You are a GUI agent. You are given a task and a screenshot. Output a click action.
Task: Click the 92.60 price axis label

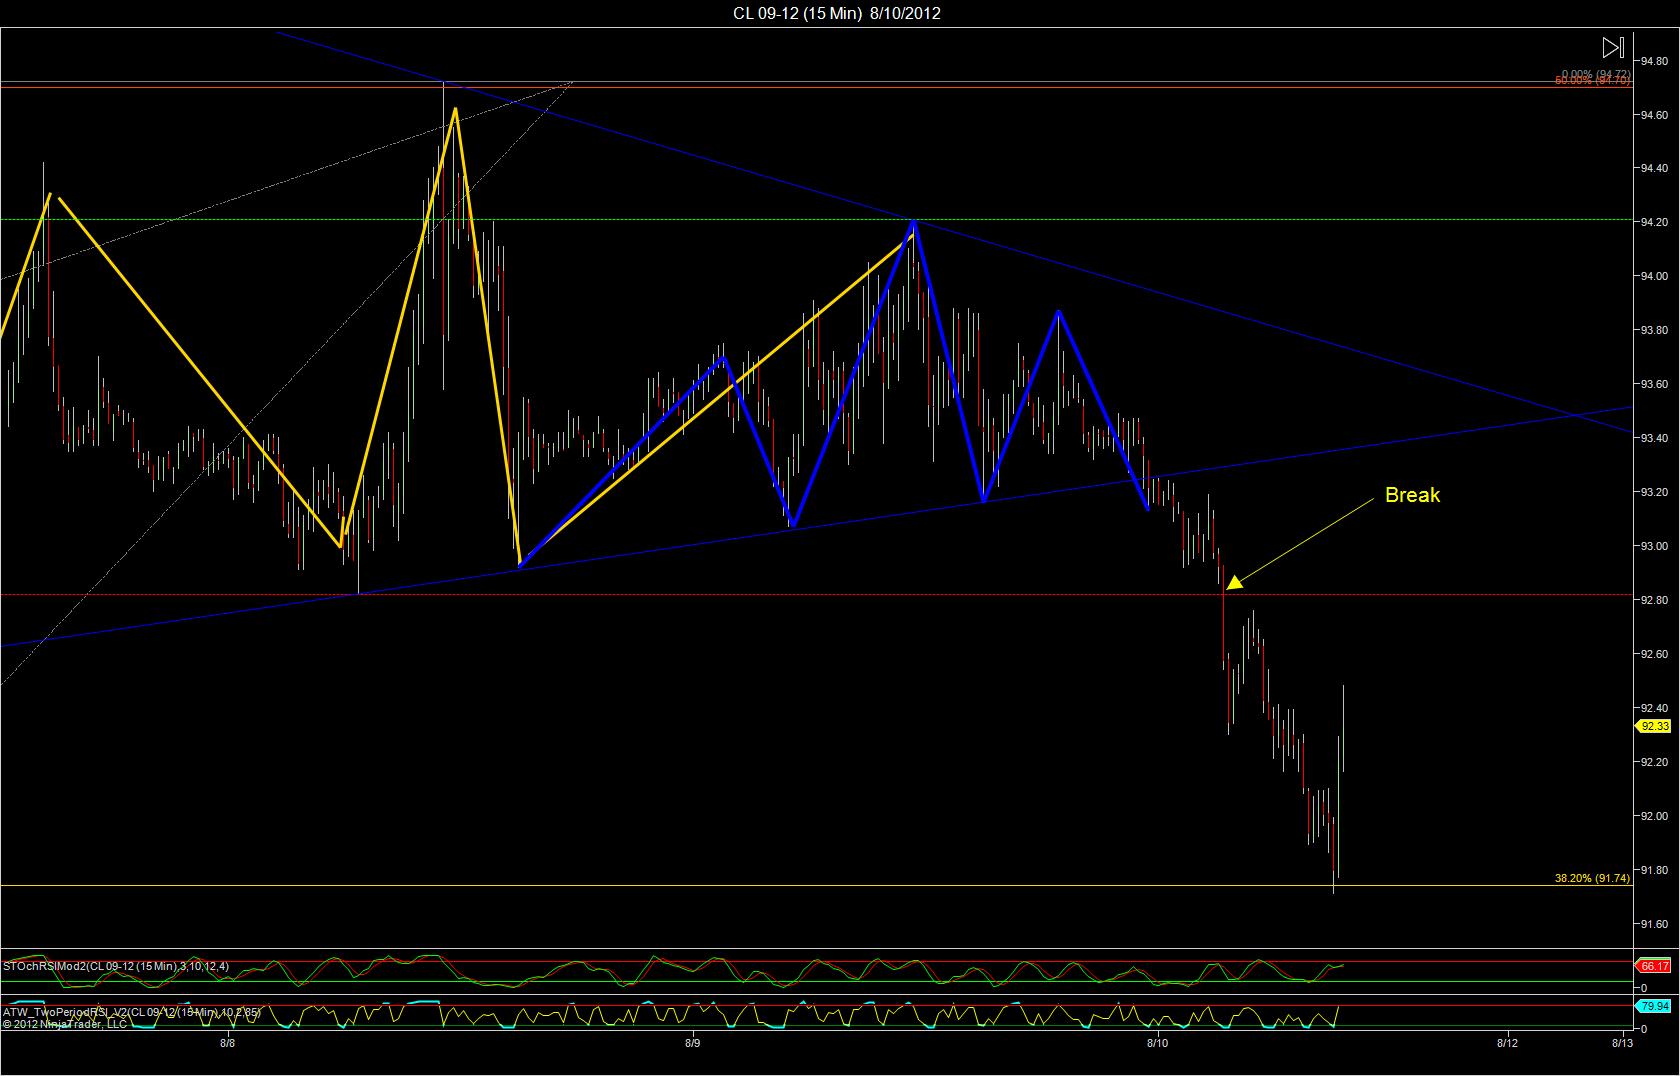tap(1655, 655)
